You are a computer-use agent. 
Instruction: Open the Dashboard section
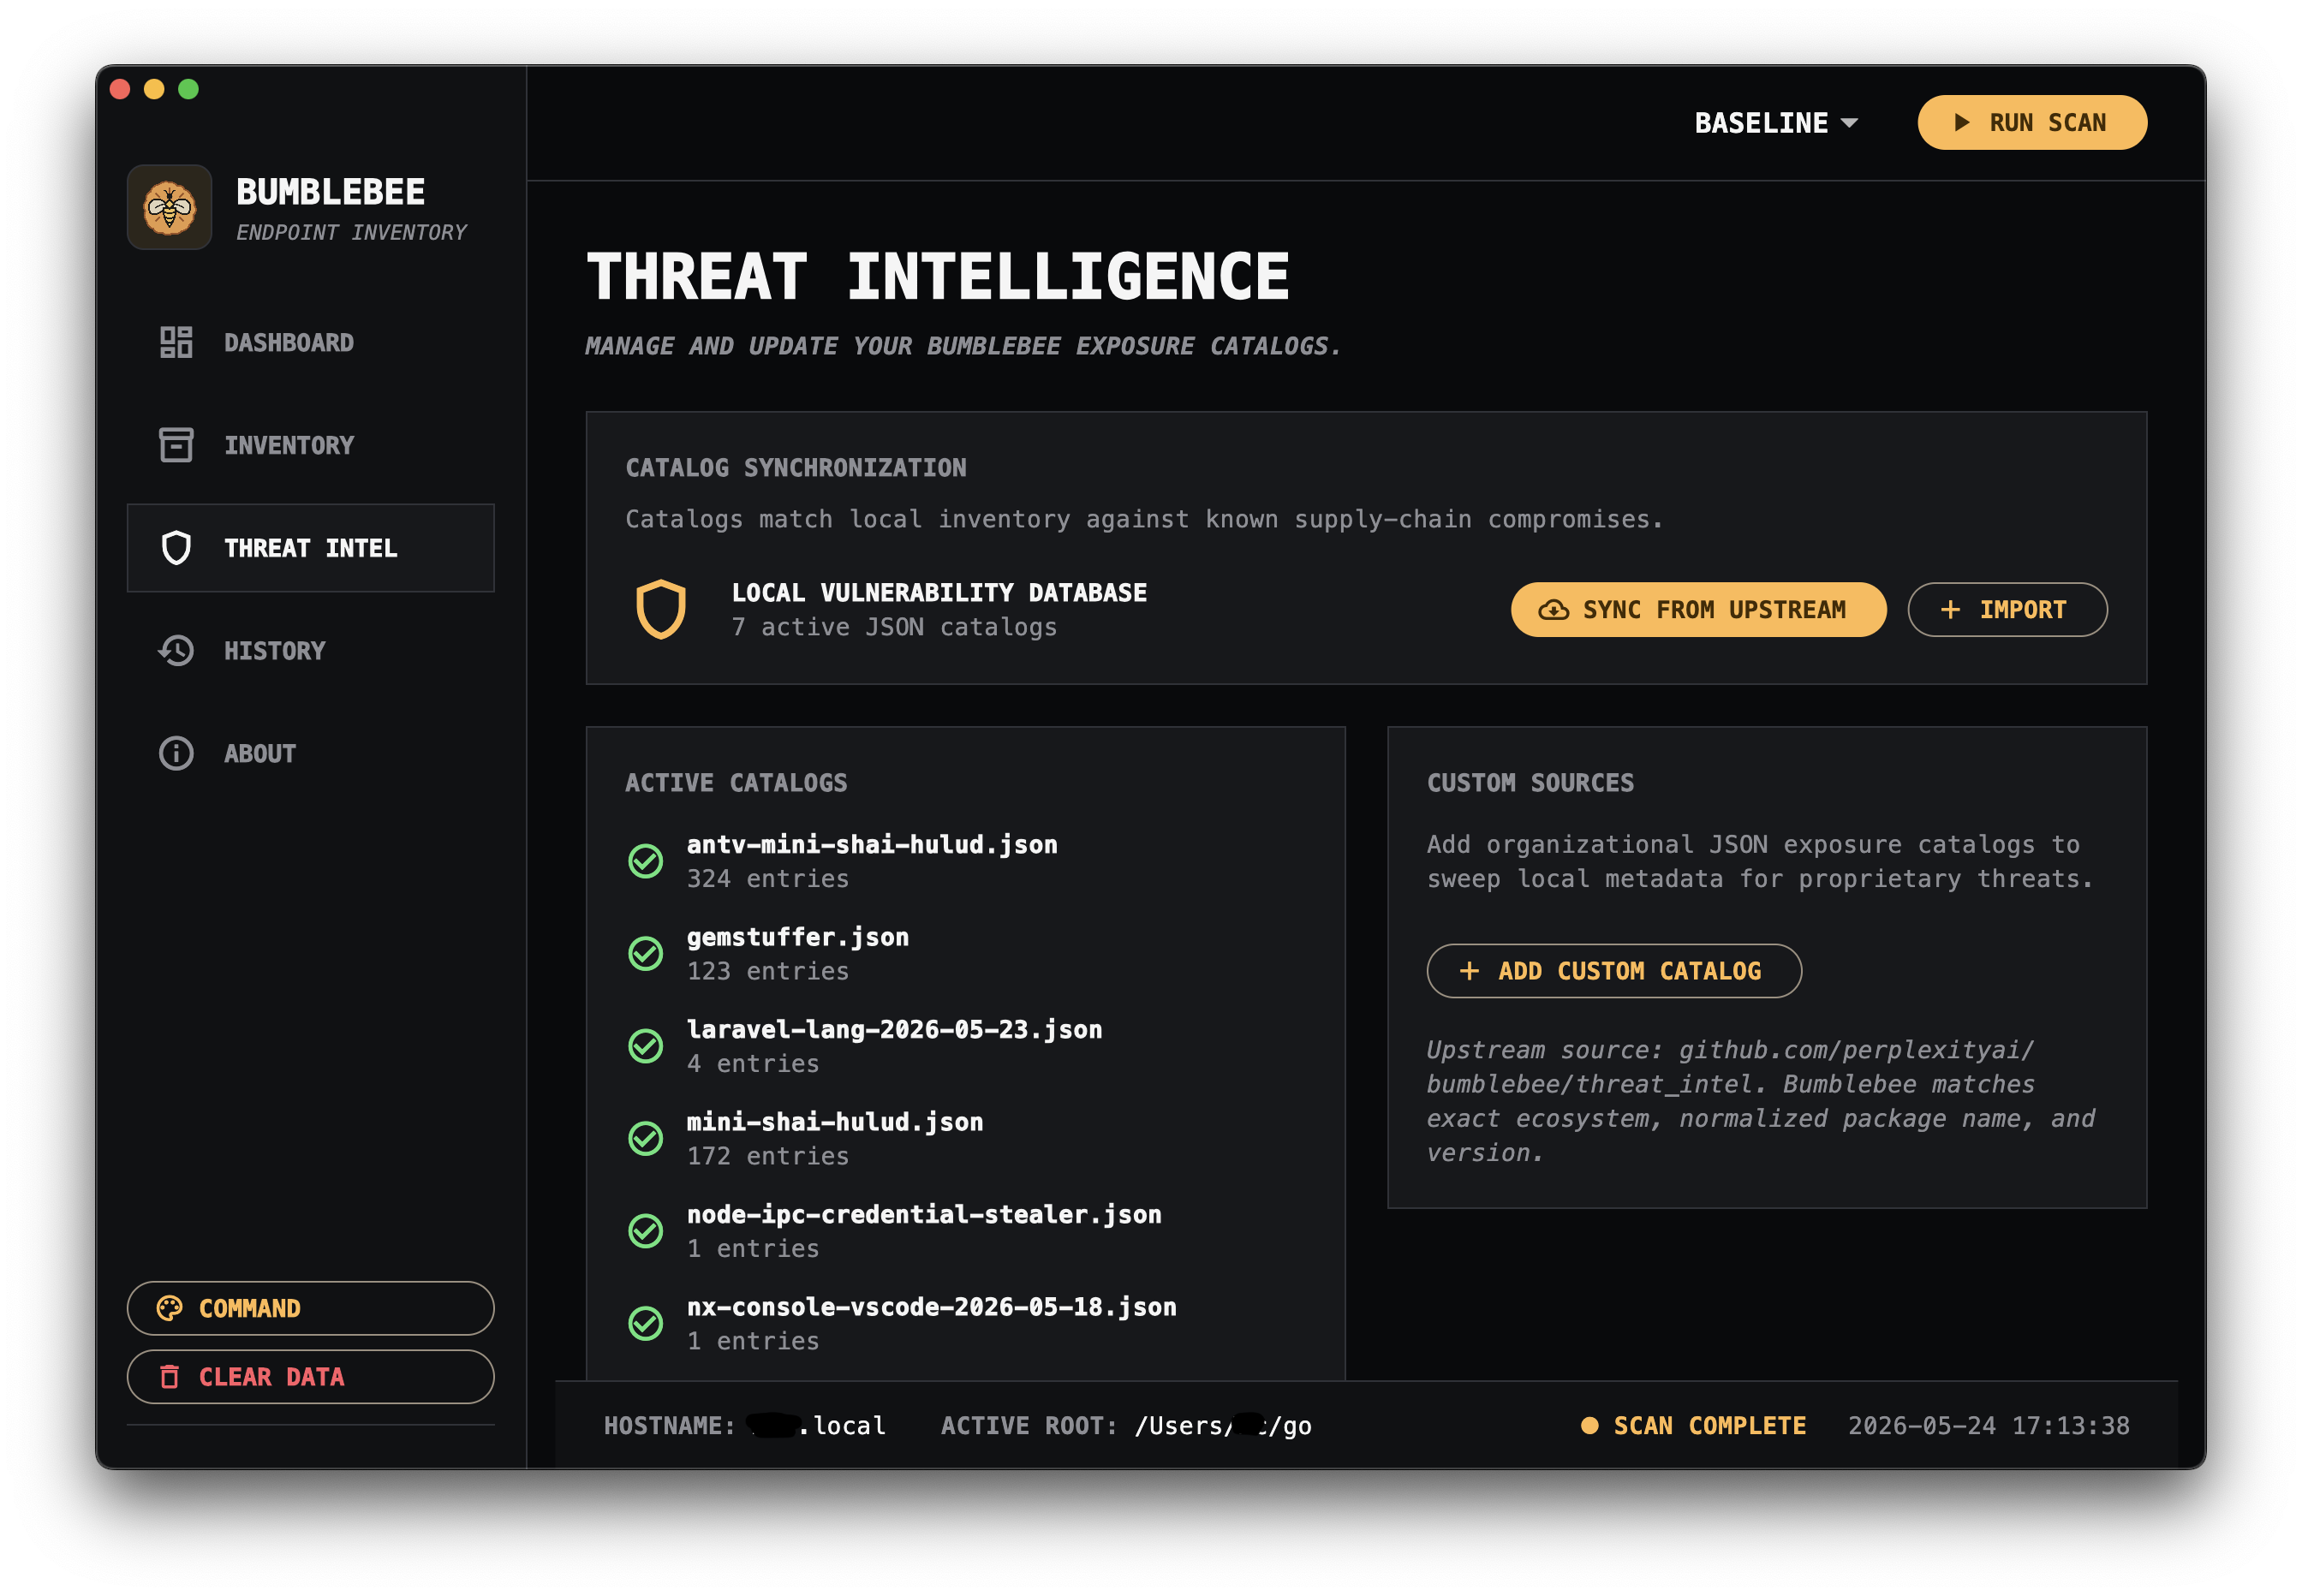pyautogui.click(x=311, y=342)
